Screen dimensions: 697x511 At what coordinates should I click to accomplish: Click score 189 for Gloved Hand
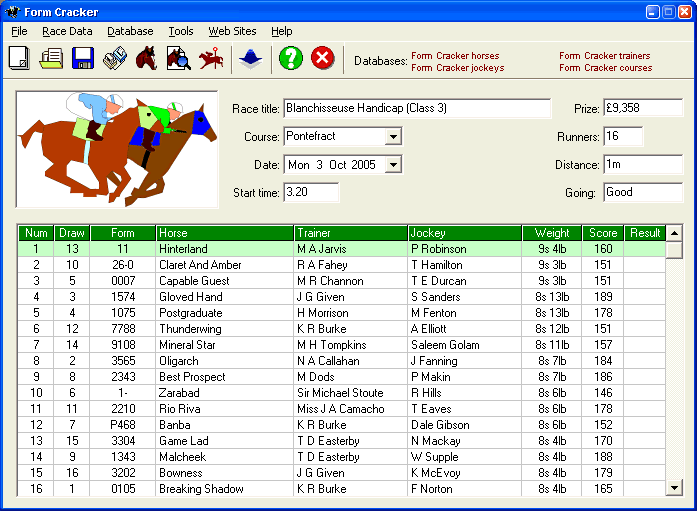pyautogui.click(x=603, y=297)
